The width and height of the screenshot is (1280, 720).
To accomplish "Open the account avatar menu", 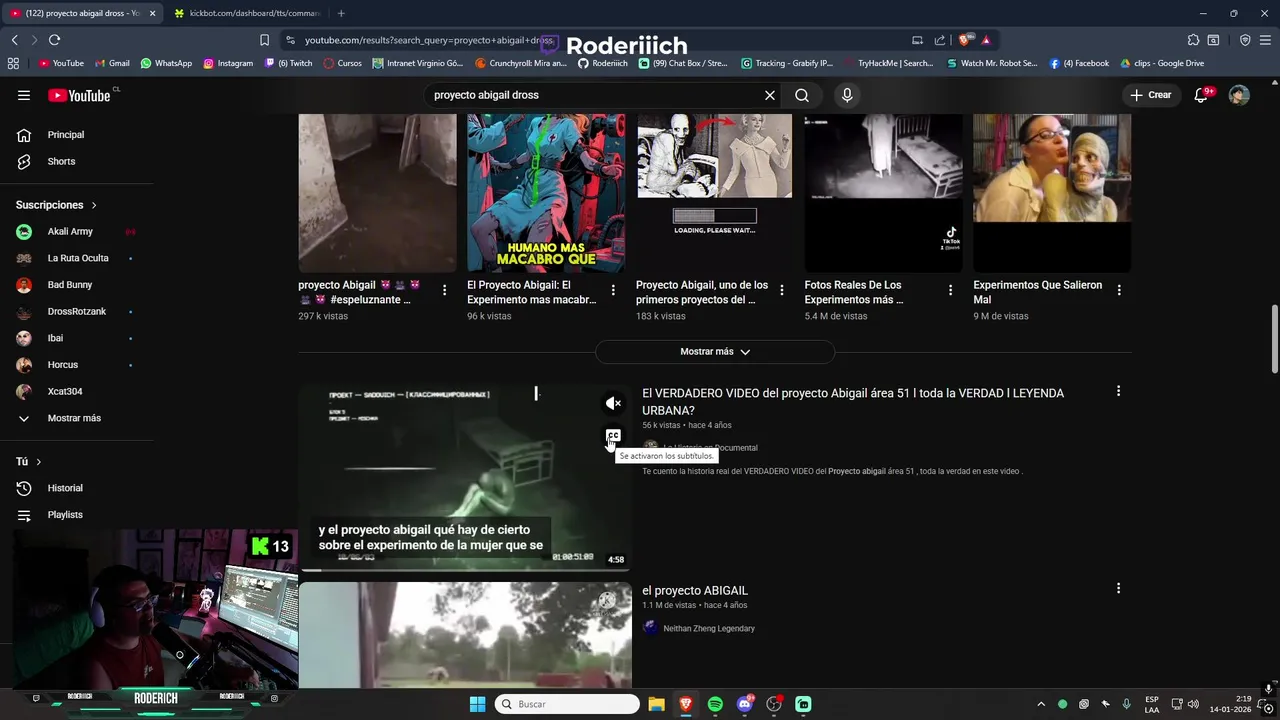I will pyautogui.click(x=1239, y=95).
